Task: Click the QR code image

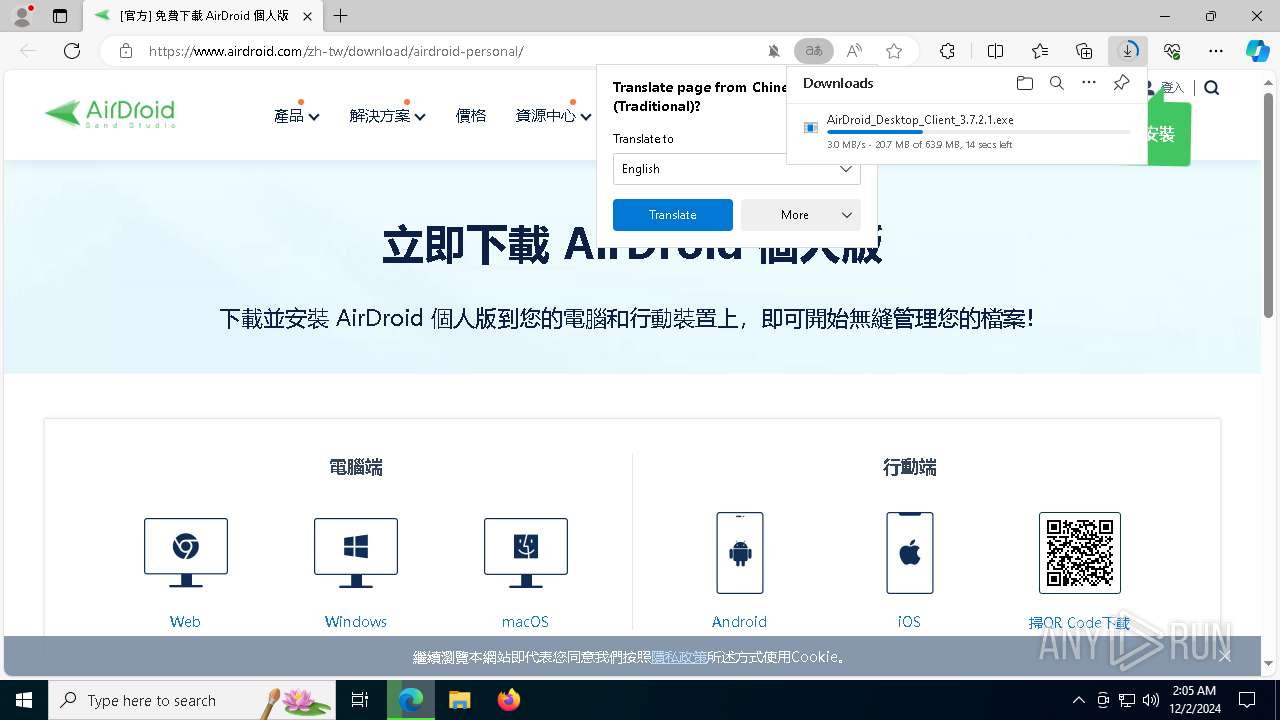Action: coord(1080,553)
